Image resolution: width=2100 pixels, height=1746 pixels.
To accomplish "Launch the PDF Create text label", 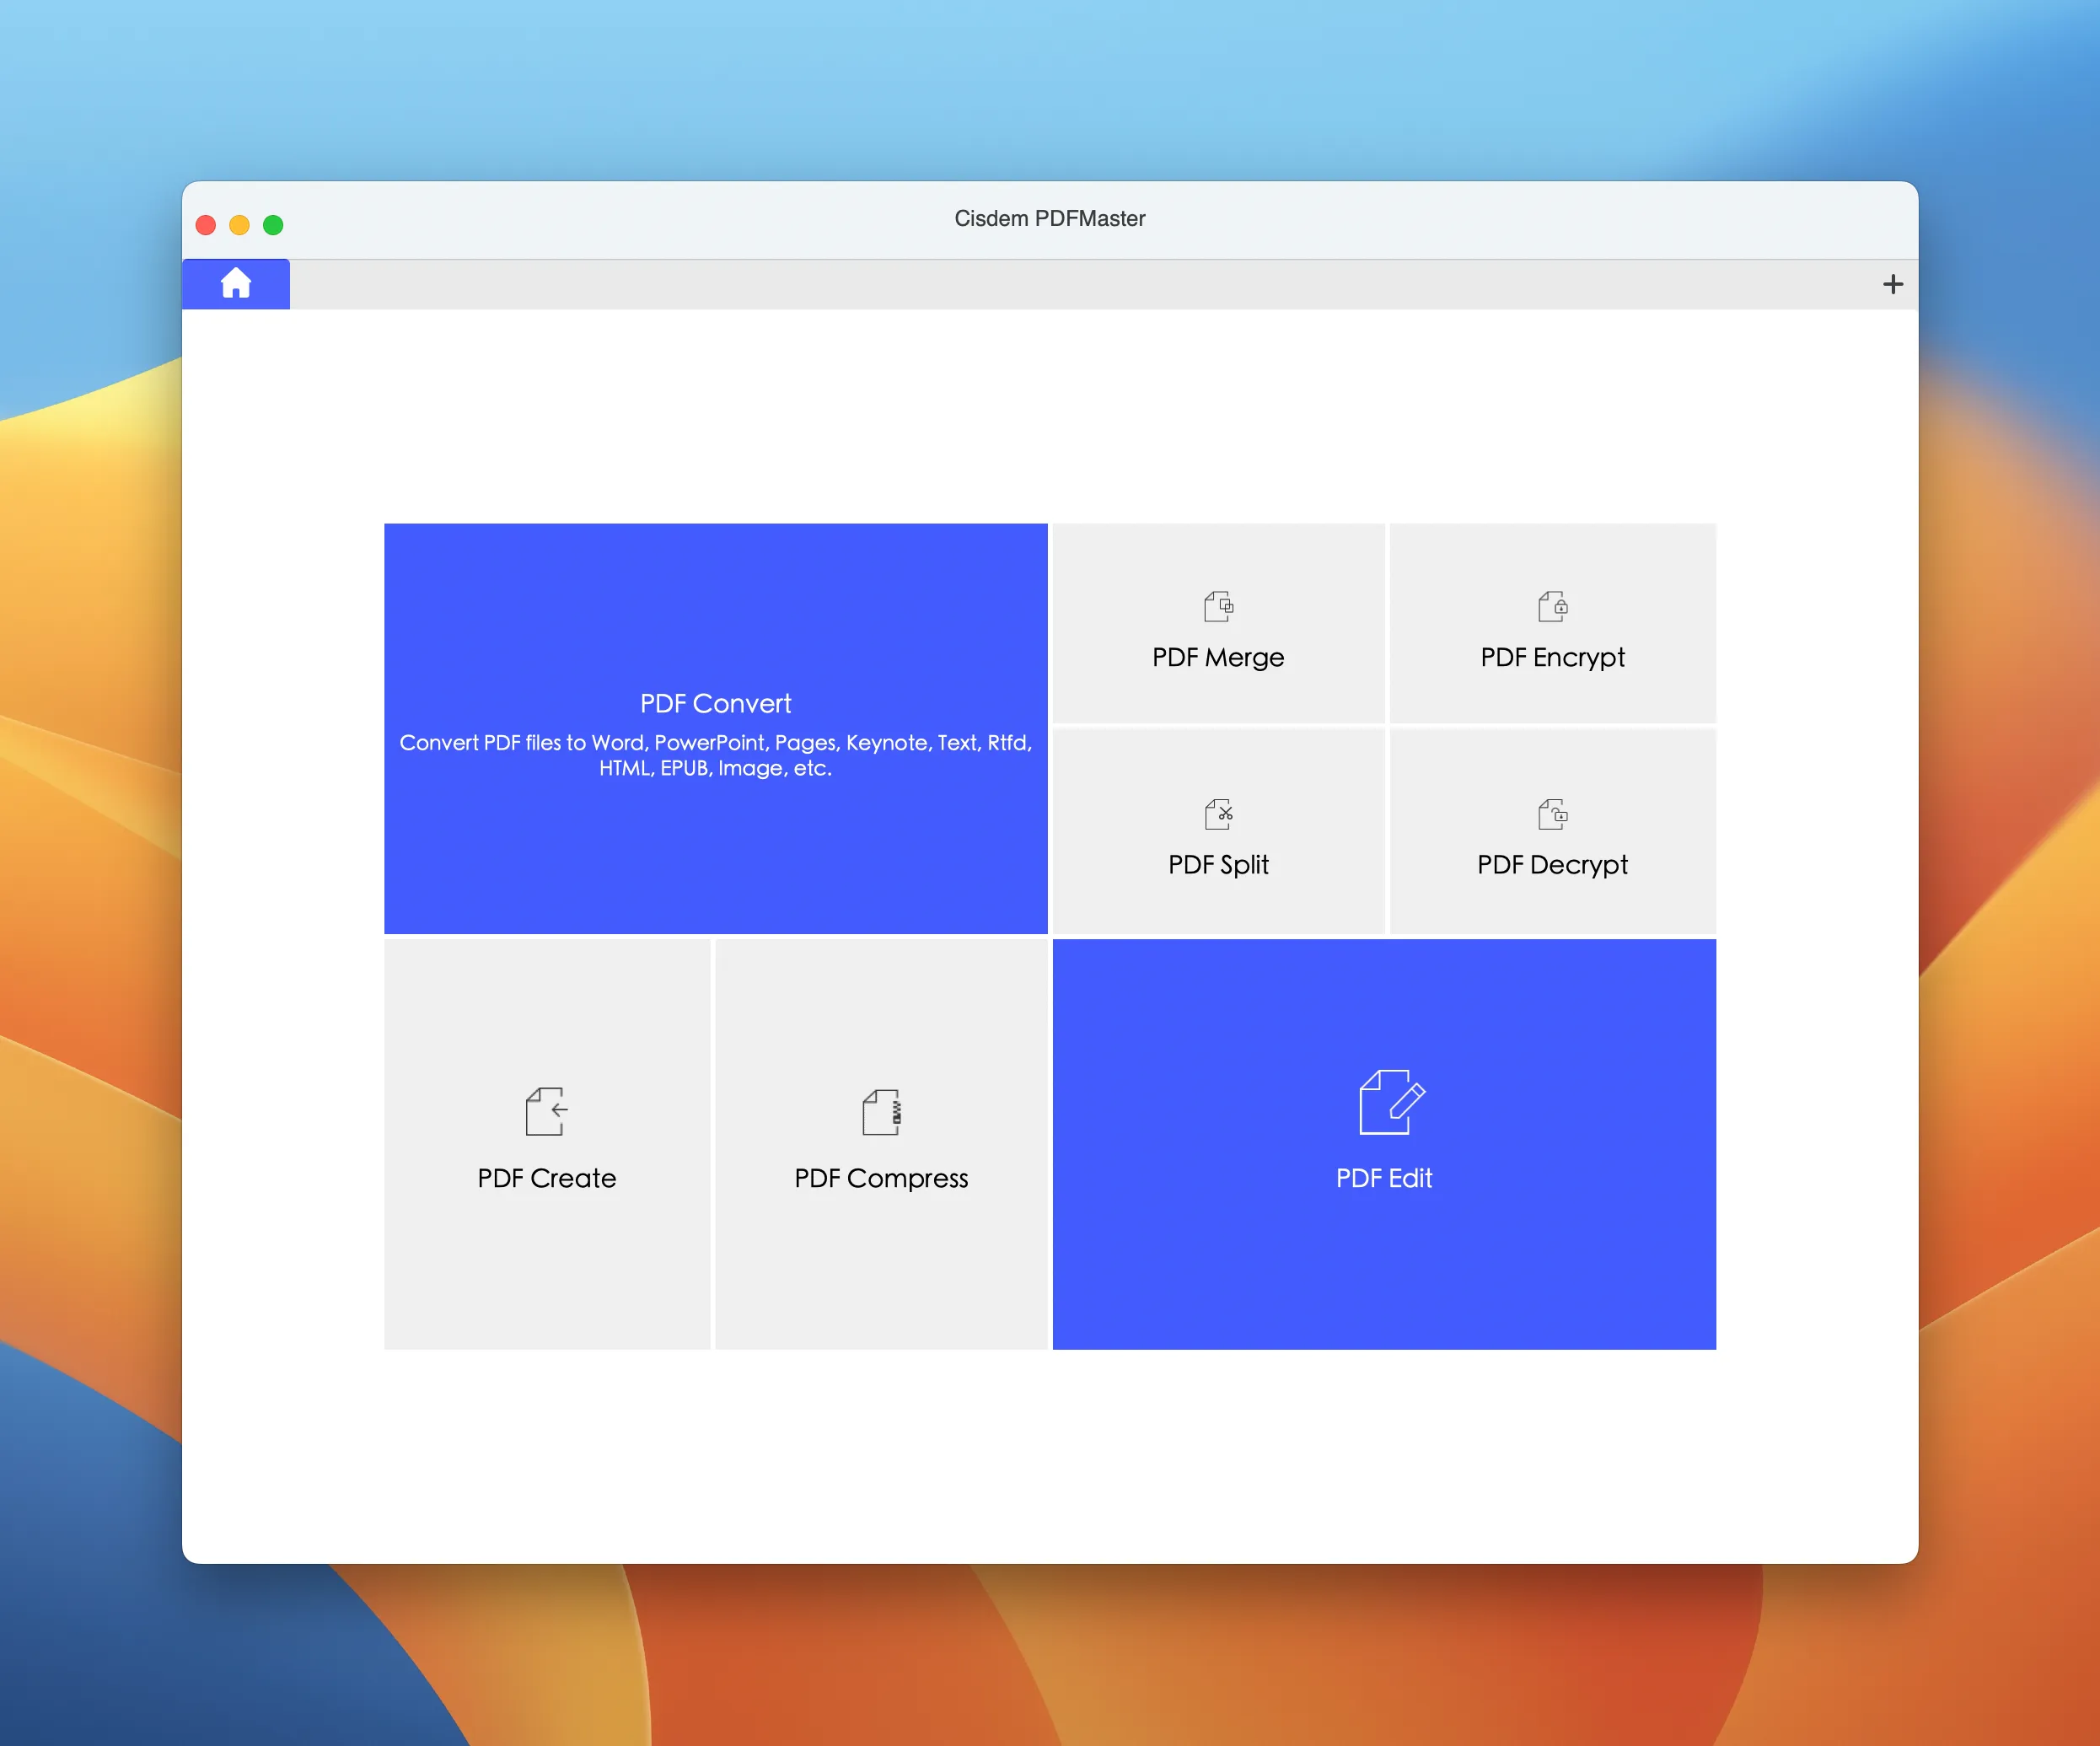I will [x=546, y=1178].
